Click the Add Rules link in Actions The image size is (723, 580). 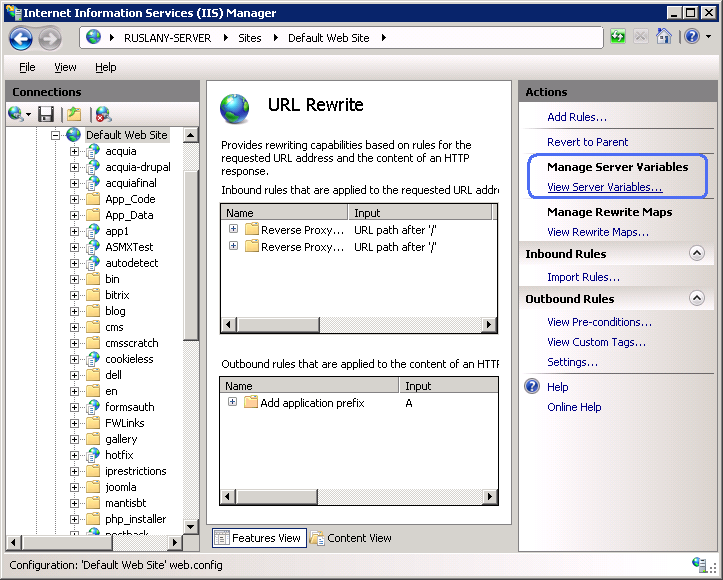click(576, 117)
